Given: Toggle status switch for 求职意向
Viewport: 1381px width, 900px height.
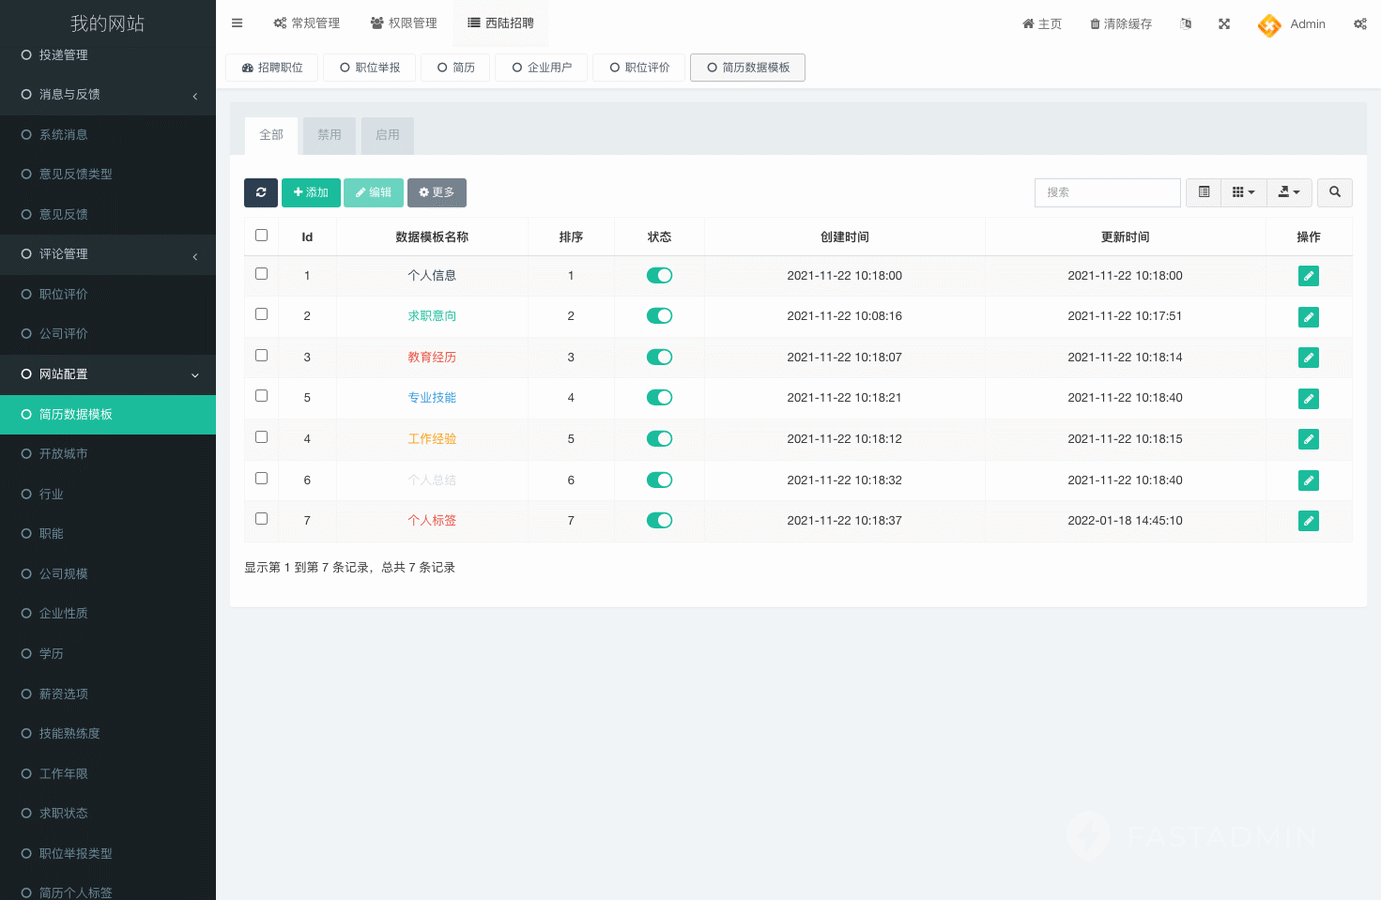Looking at the screenshot, I should tap(659, 316).
